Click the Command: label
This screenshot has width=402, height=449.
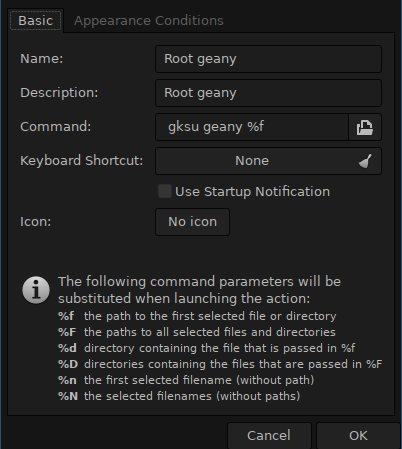(x=56, y=127)
